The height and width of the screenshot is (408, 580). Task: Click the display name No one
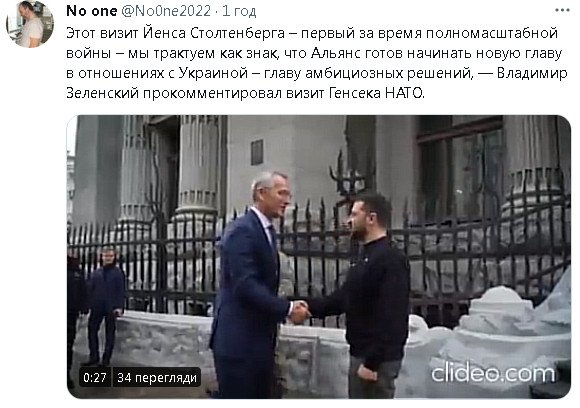coord(92,11)
